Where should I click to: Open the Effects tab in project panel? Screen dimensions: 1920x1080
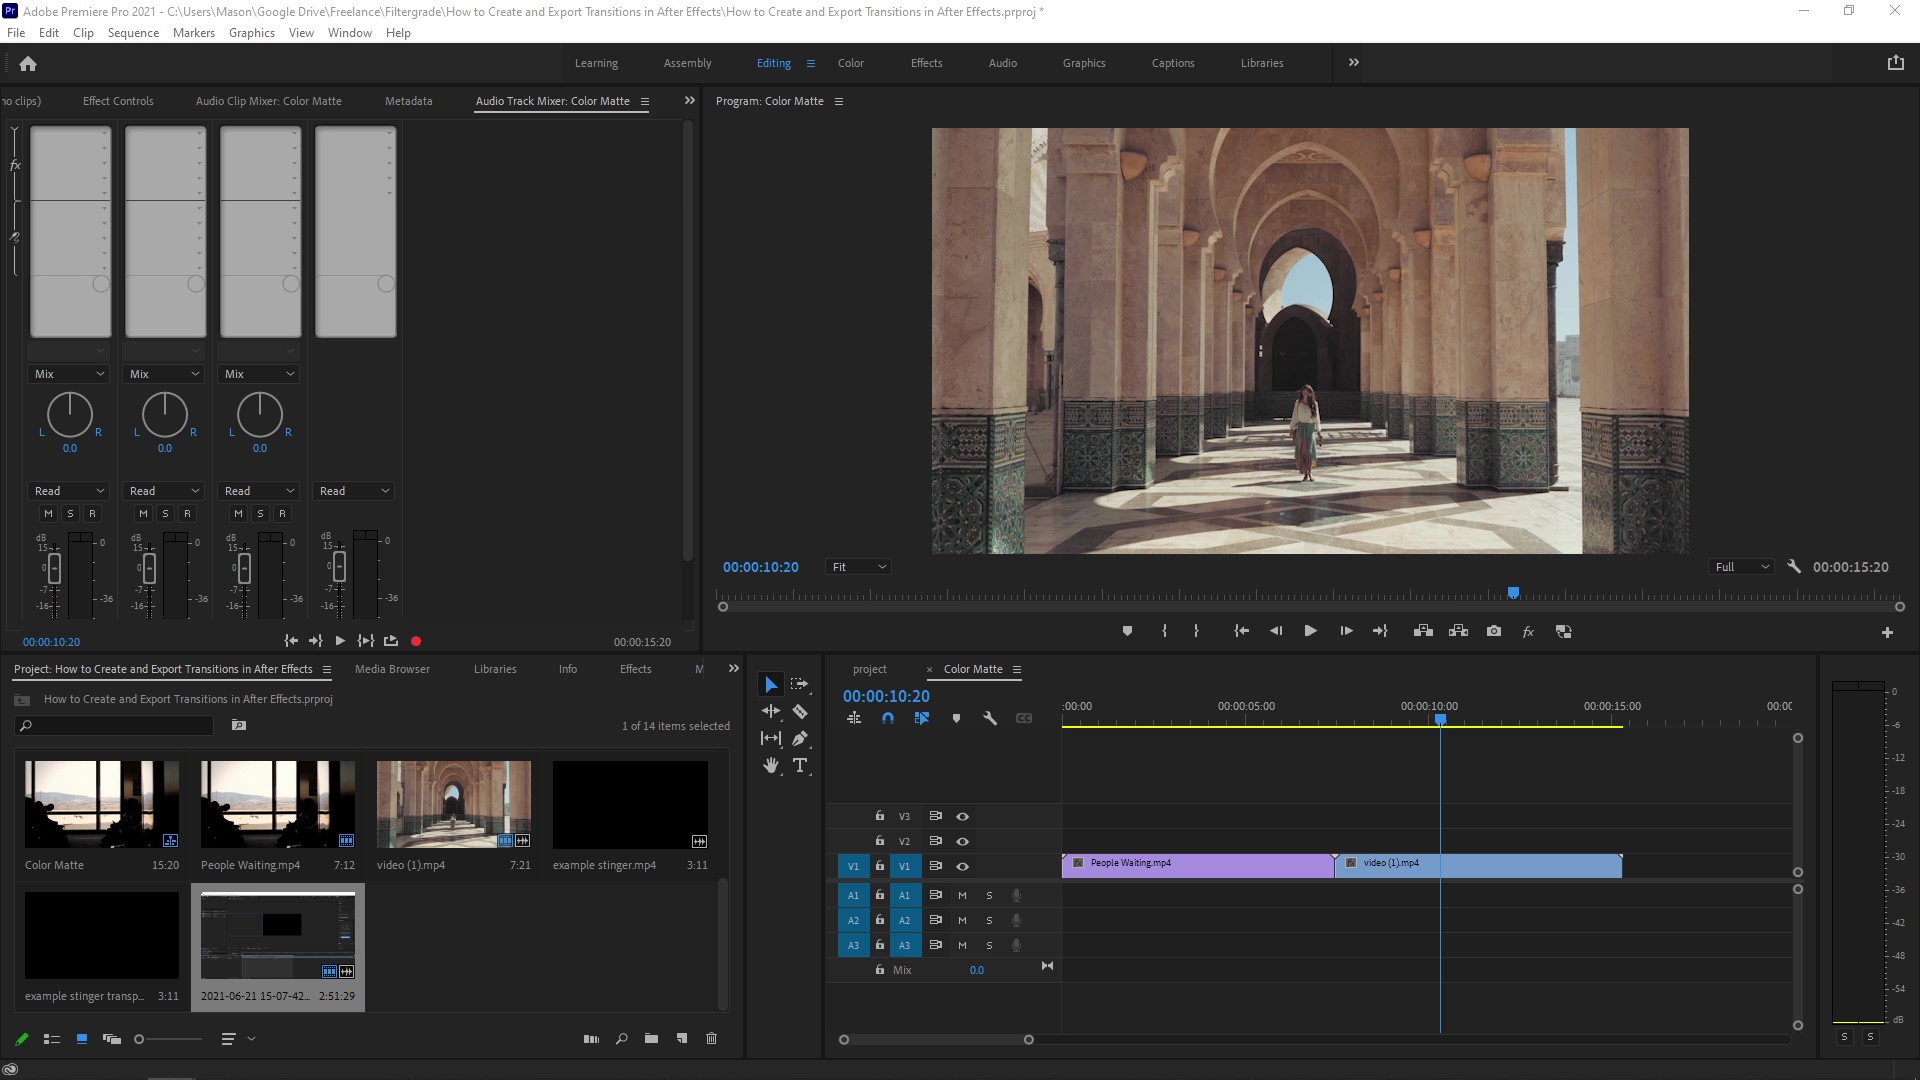[x=634, y=669]
